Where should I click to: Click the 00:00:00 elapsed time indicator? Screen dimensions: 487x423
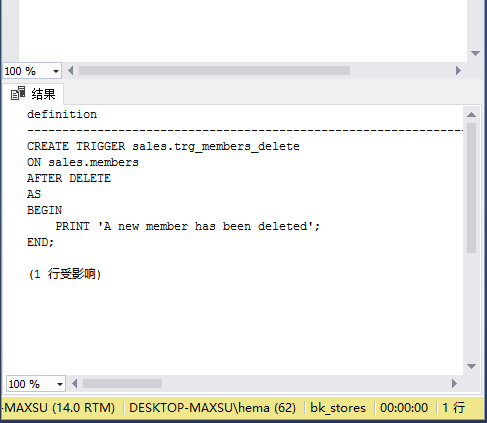(x=404, y=408)
